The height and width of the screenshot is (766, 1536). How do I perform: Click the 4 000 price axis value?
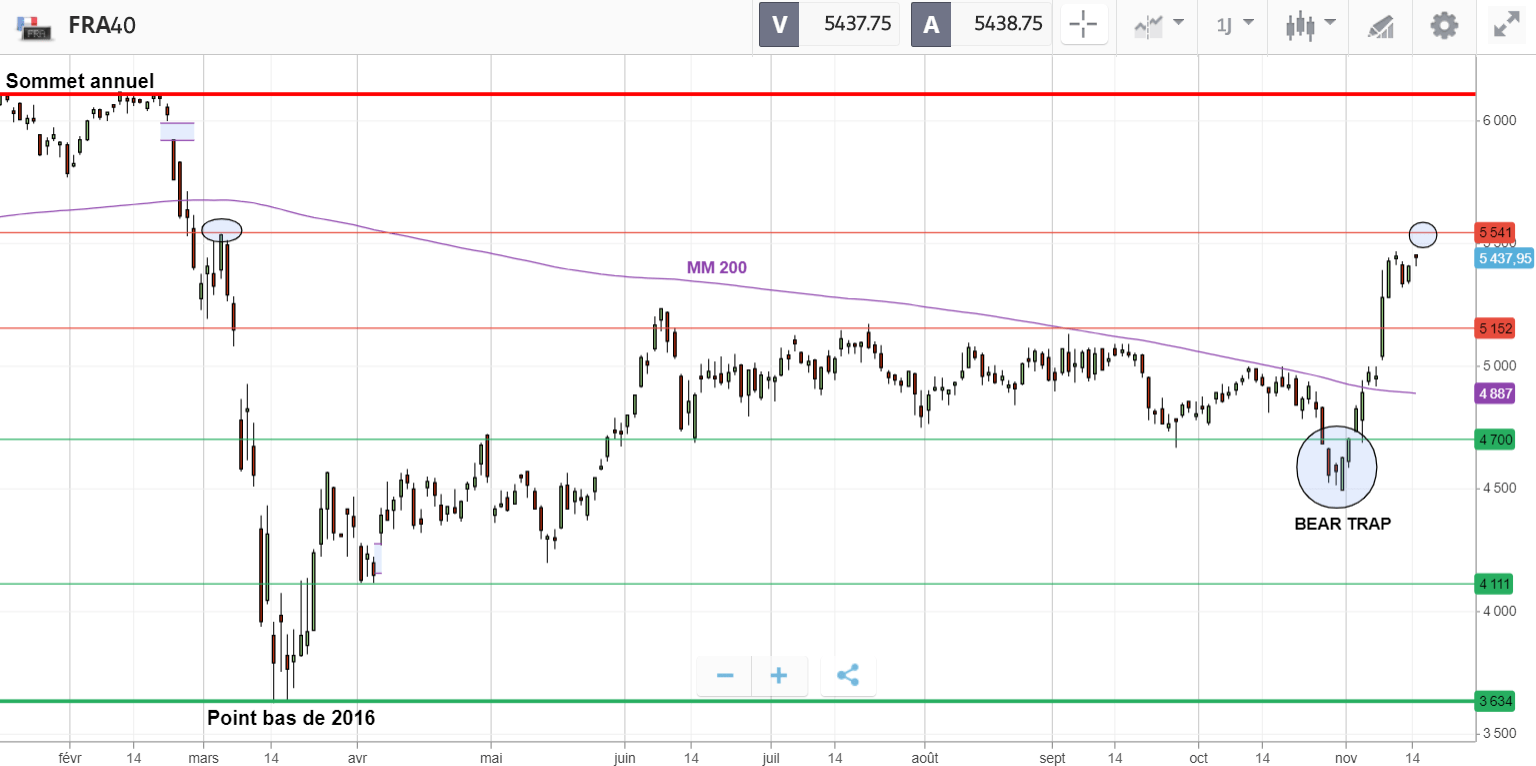pyautogui.click(x=1500, y=611)
